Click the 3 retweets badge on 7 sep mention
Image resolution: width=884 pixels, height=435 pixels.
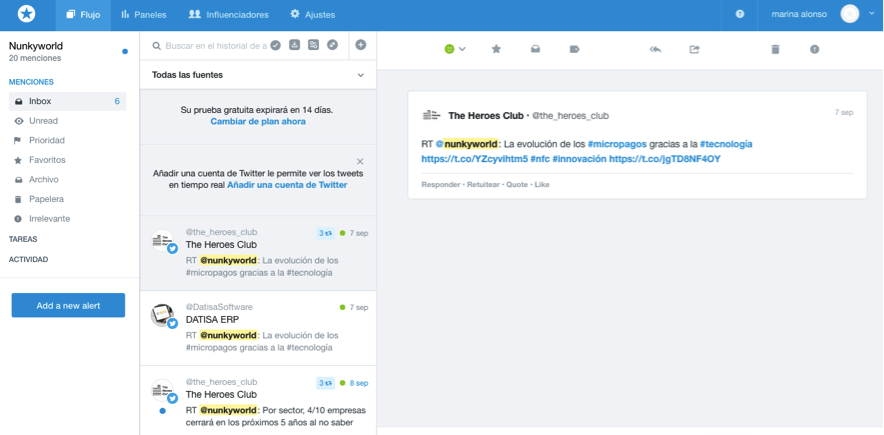tap(325, 233)
